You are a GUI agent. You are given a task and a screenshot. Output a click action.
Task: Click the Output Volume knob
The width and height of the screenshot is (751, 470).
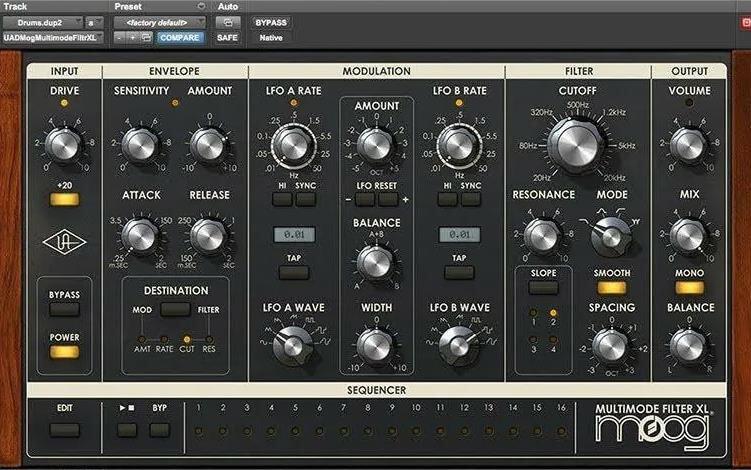click(x=688, y=144)
